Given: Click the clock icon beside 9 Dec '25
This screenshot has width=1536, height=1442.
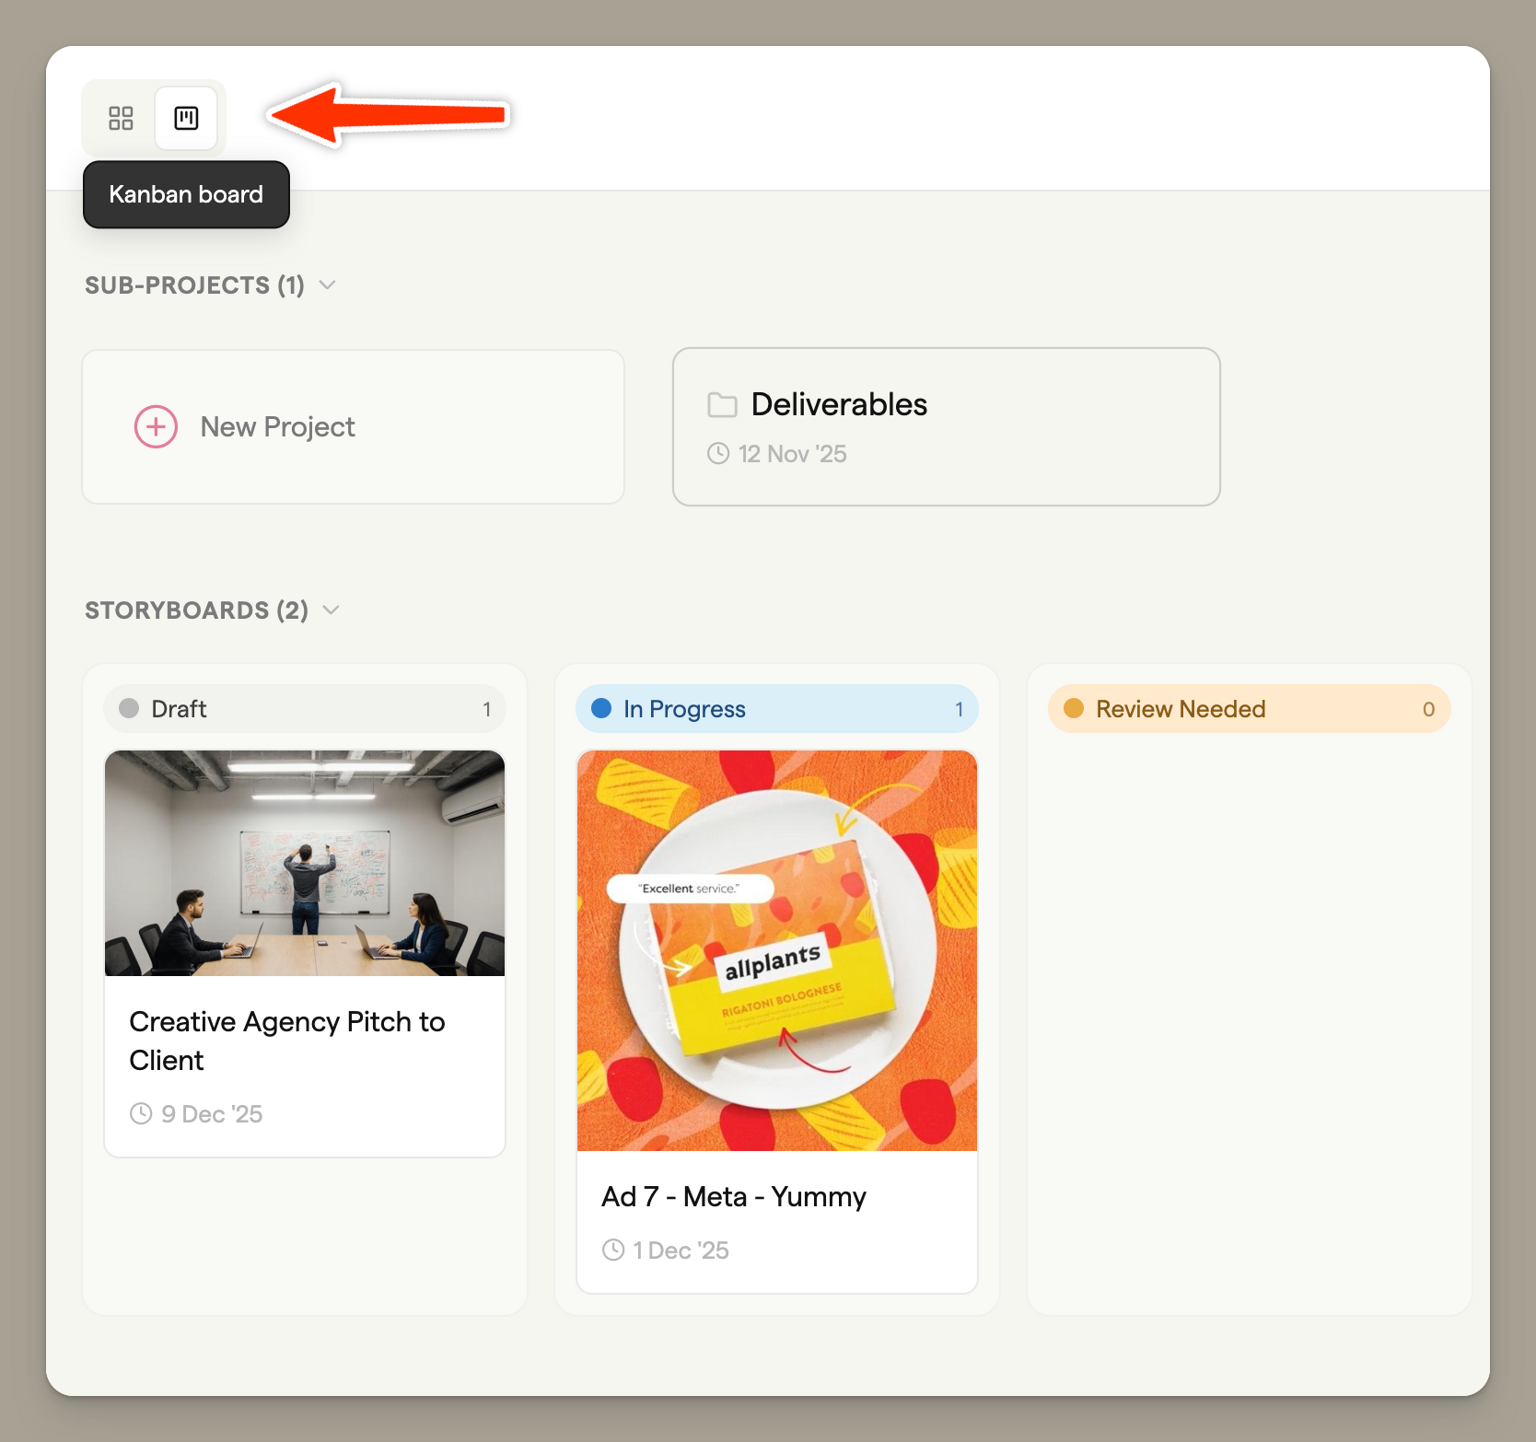Looking at the screenshot, I should tap(141, 1114).
